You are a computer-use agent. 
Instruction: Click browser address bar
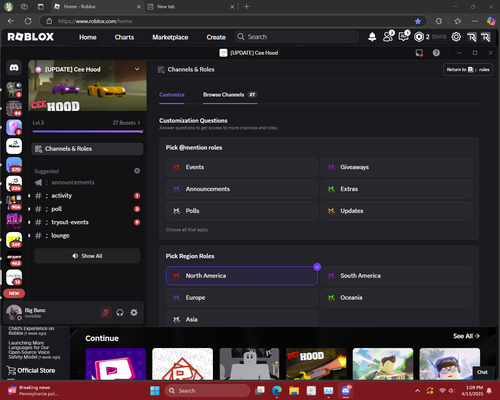pyautogui.click(x=233, y=21)
